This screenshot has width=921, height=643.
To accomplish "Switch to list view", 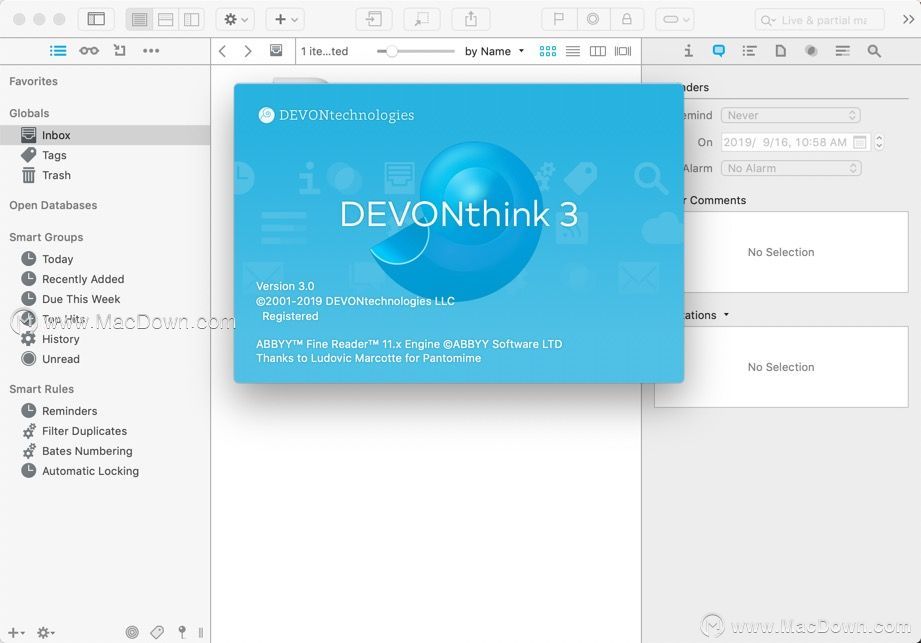I will point(573,52).
